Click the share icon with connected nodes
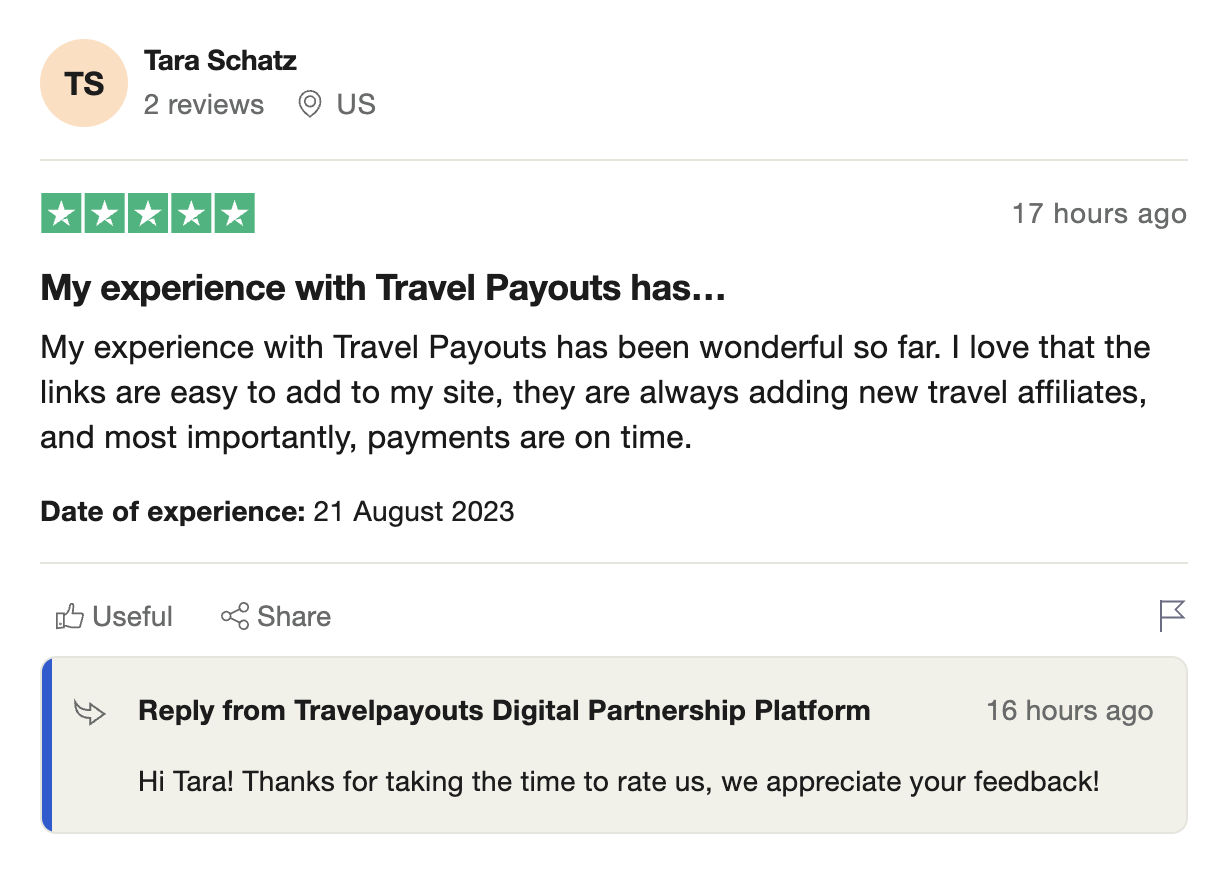 [x=235, y=617]
